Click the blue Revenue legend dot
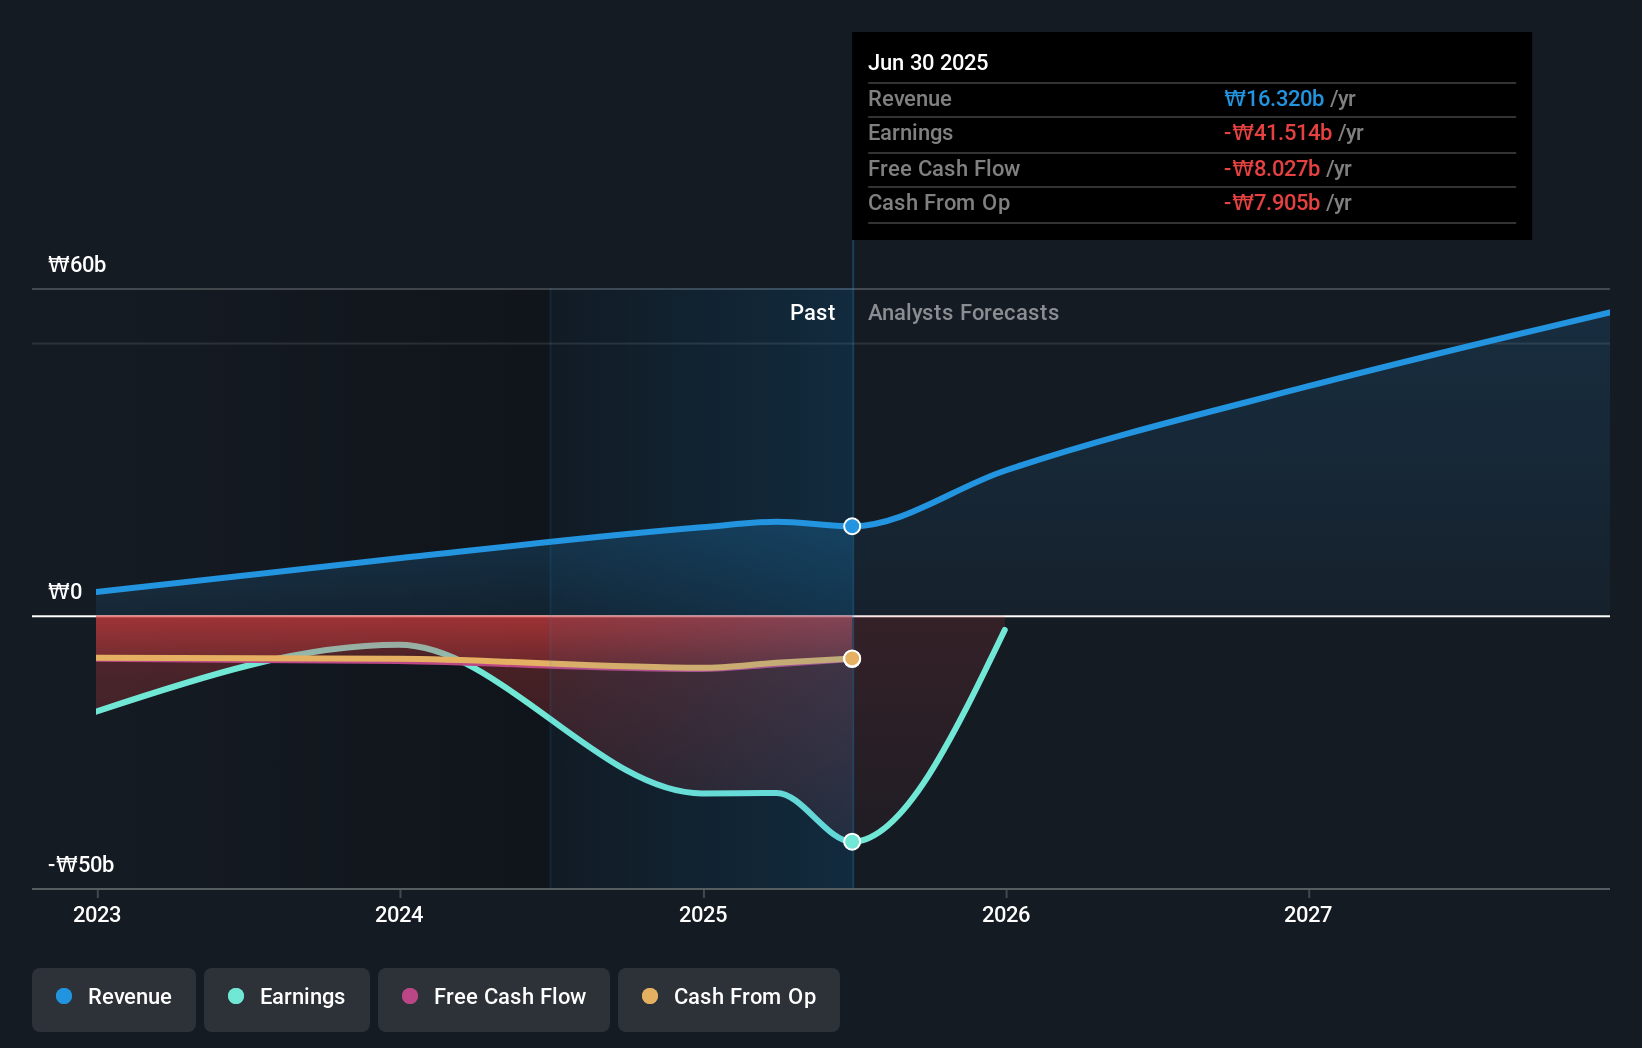 tap(63, 996)
